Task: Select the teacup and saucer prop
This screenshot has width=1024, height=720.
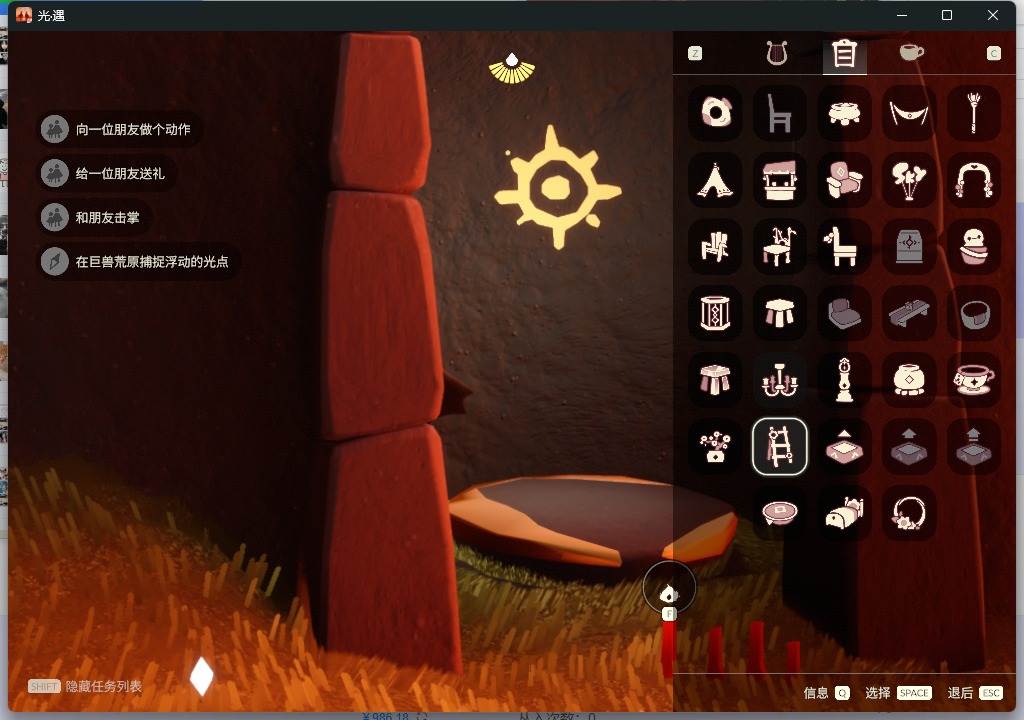Action: (974, 380)
